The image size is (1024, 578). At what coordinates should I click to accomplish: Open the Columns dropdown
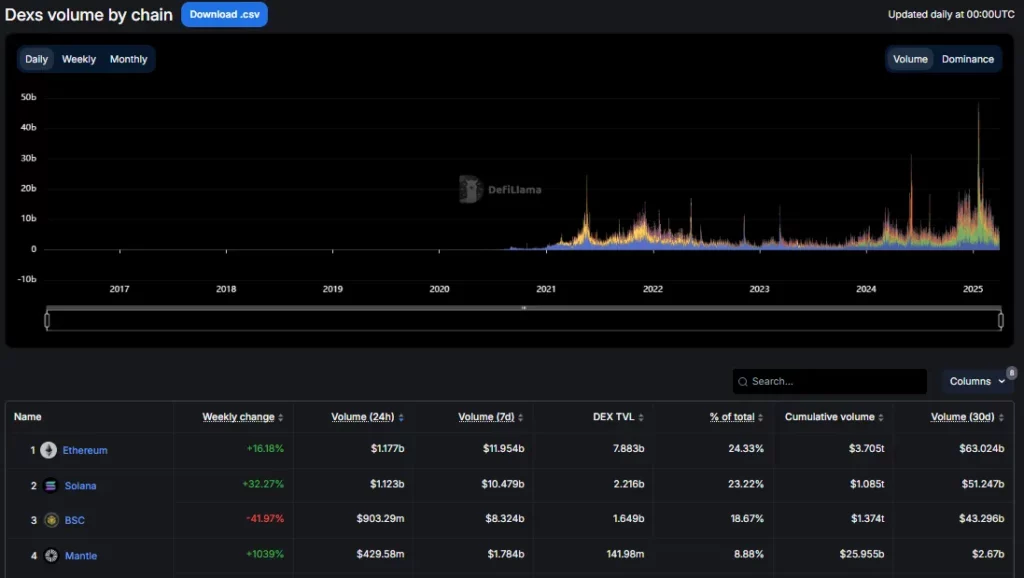click(975, 381)
